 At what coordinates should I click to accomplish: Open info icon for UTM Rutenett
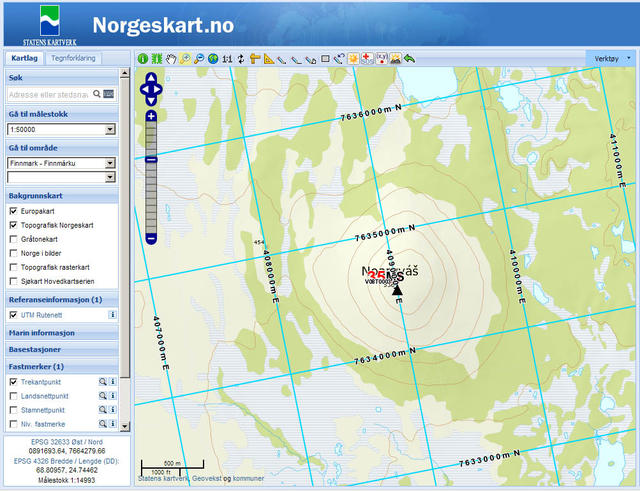coord(113,315)
